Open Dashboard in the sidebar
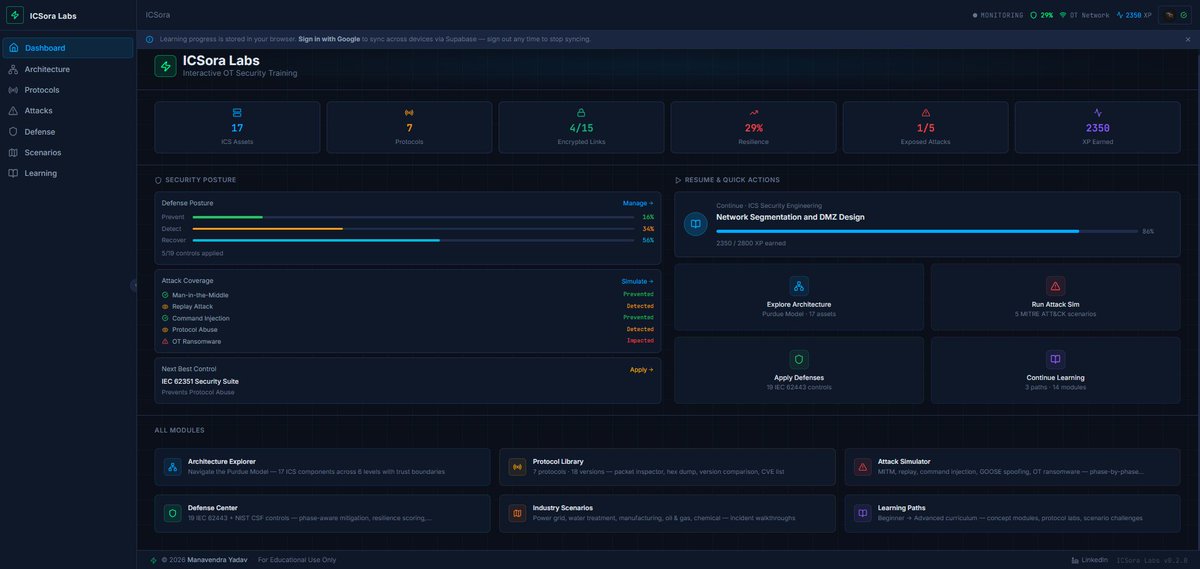The height and width of the screenshot is (569, 1200). click(68, 48)
